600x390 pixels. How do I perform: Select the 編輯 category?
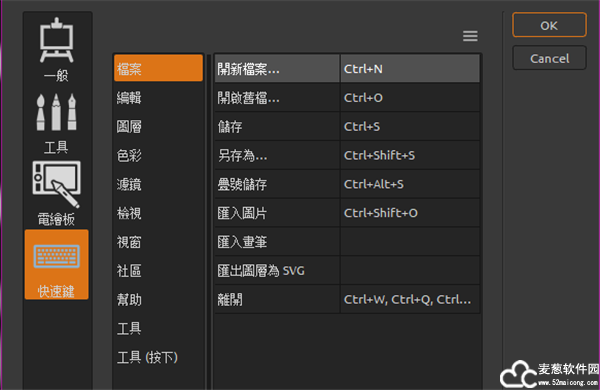tap(158, 98)
